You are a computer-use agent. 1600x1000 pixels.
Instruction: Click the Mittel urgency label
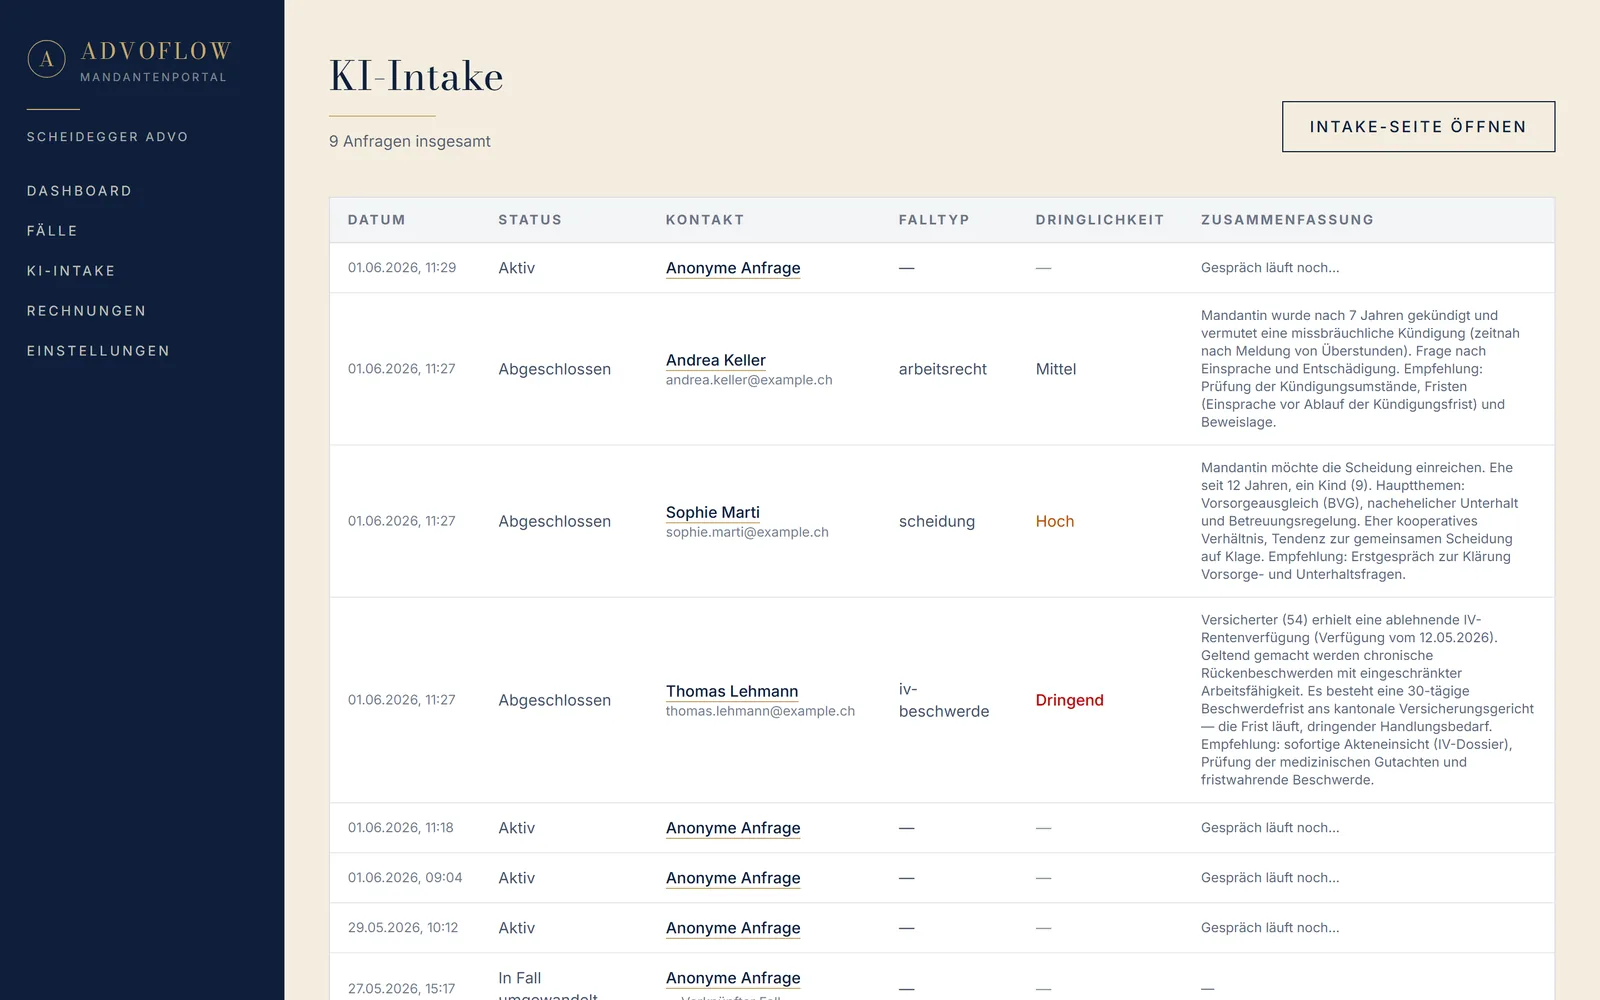point(1056,369)
